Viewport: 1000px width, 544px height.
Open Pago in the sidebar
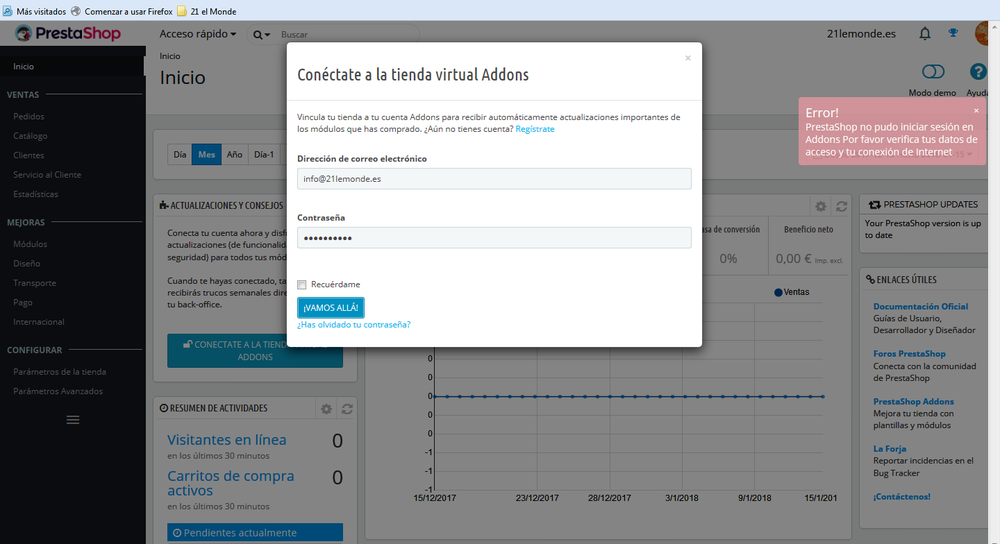pos(23,302)
